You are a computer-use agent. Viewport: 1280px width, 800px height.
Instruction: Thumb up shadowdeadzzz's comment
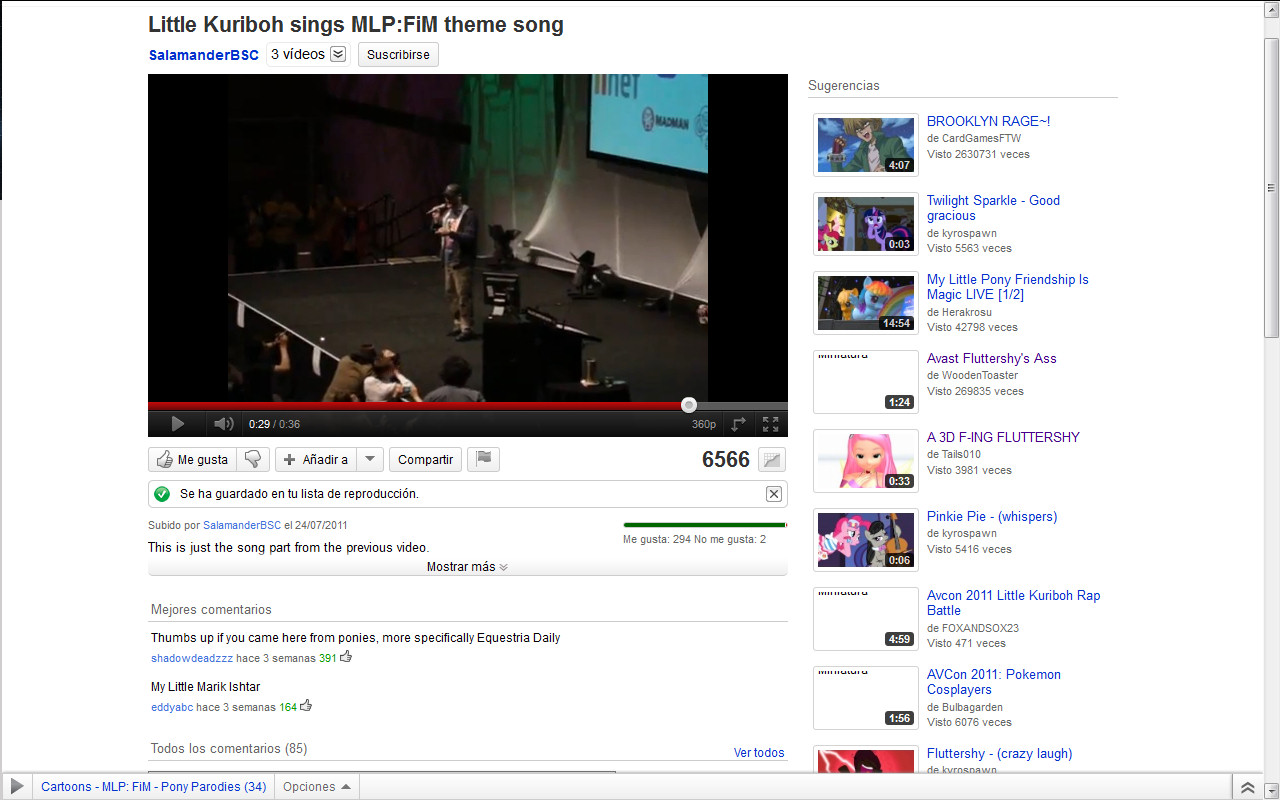click(346, 657)
